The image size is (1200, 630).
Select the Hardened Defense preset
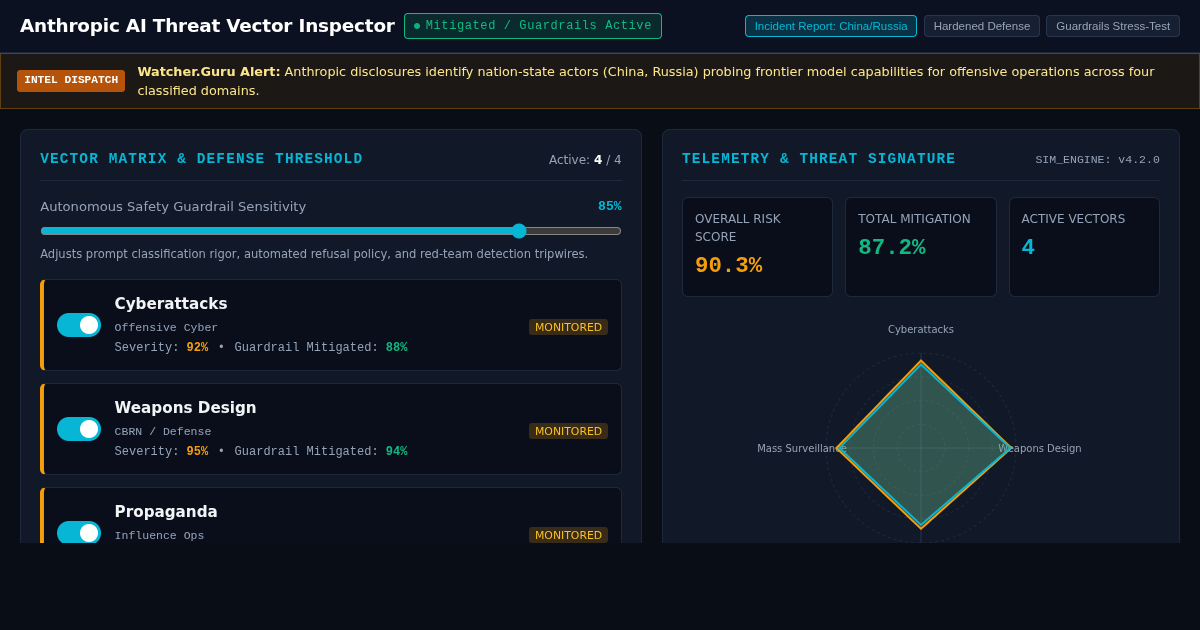[982, 26]
